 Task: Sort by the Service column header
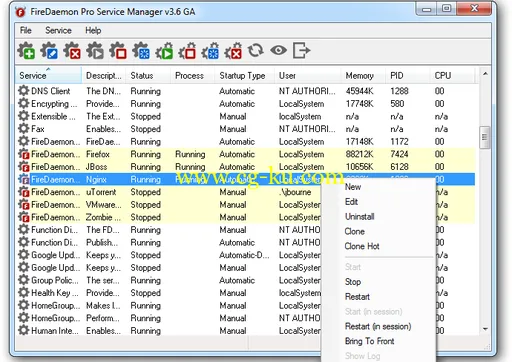[48, 75]
